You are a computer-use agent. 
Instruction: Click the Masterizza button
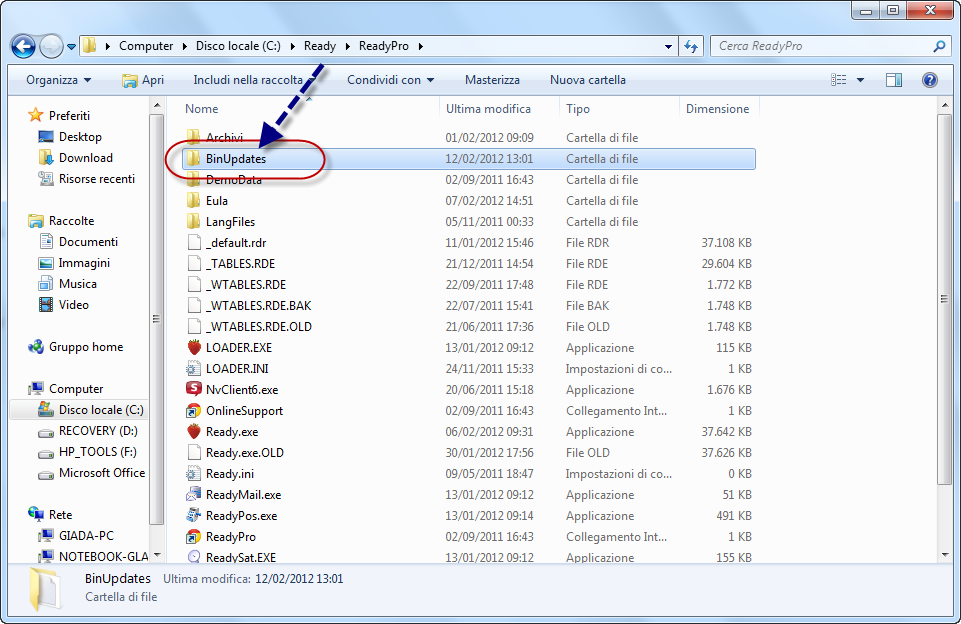[492, 80]
